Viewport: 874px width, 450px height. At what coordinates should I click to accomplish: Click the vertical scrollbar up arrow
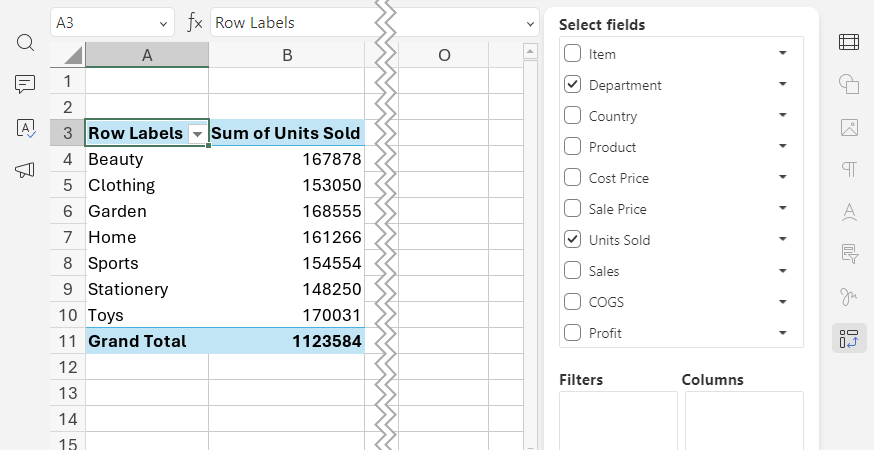click(x=530, y=51)
